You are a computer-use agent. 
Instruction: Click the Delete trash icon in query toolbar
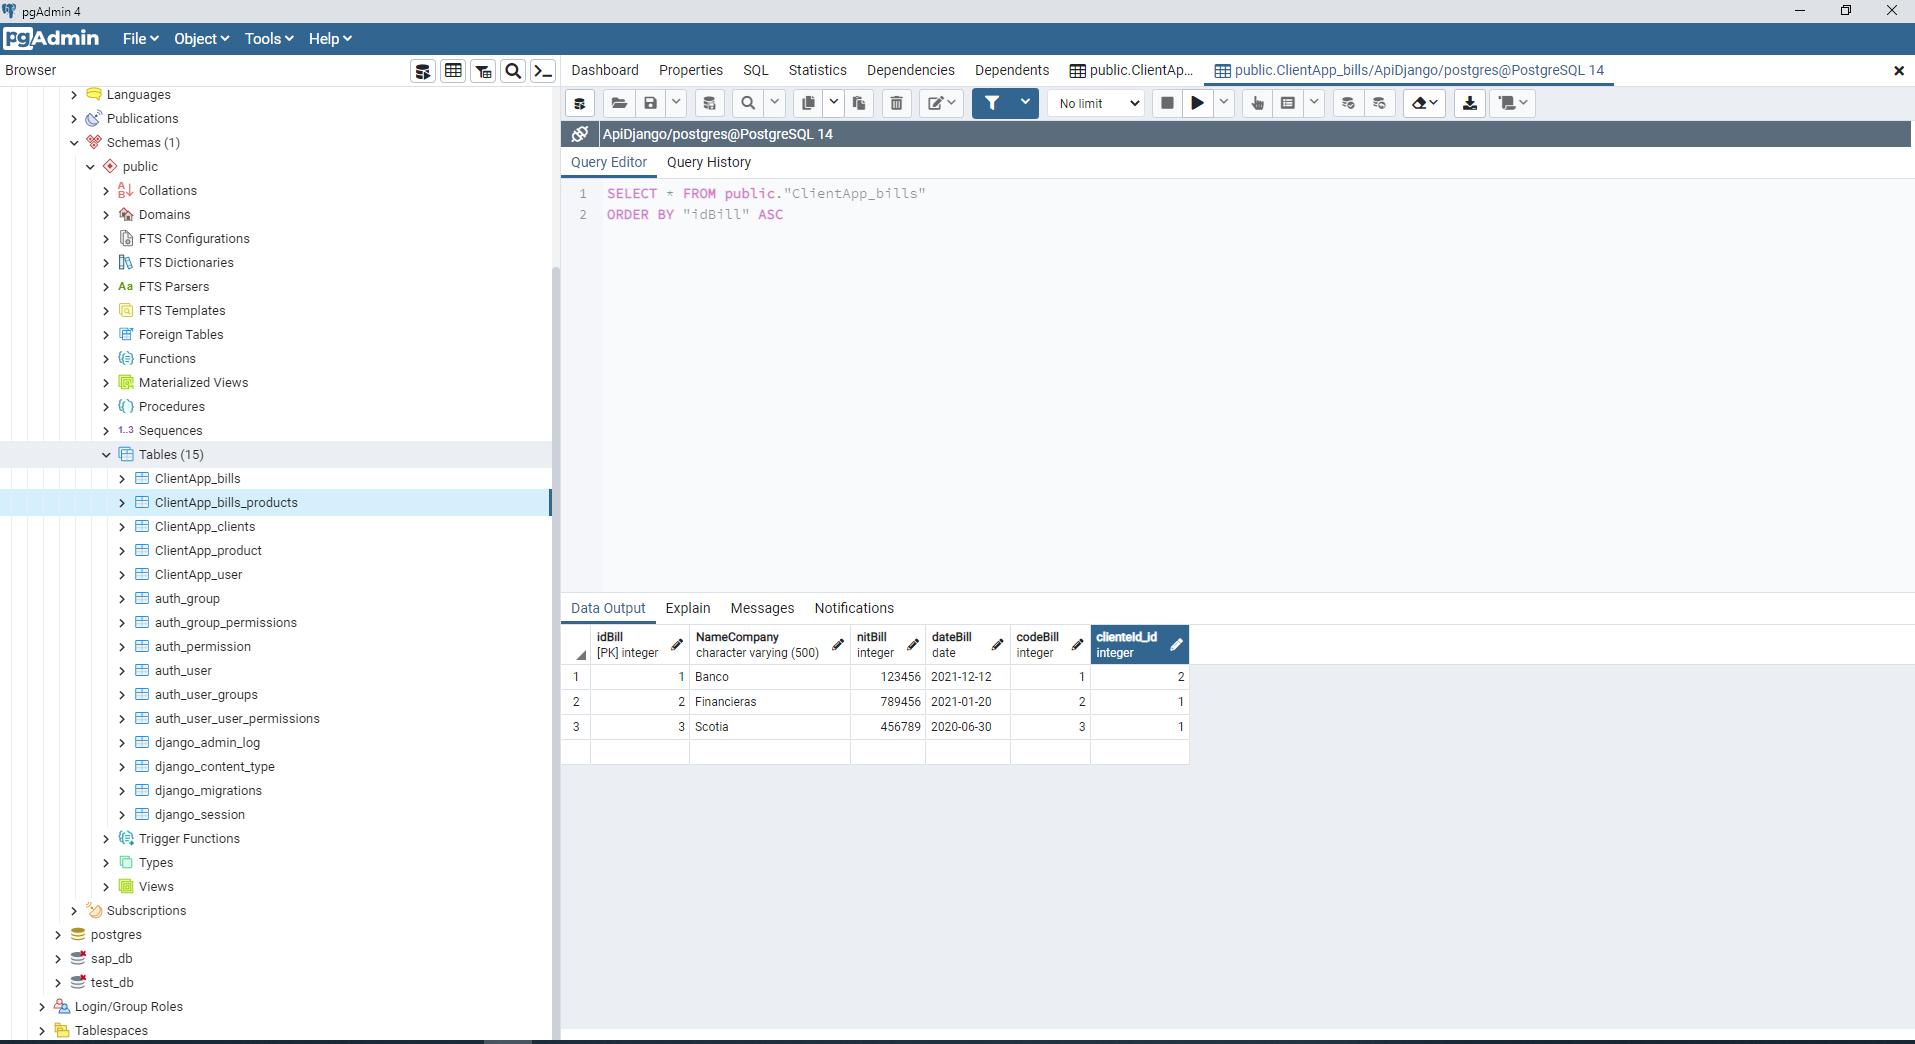896,103
